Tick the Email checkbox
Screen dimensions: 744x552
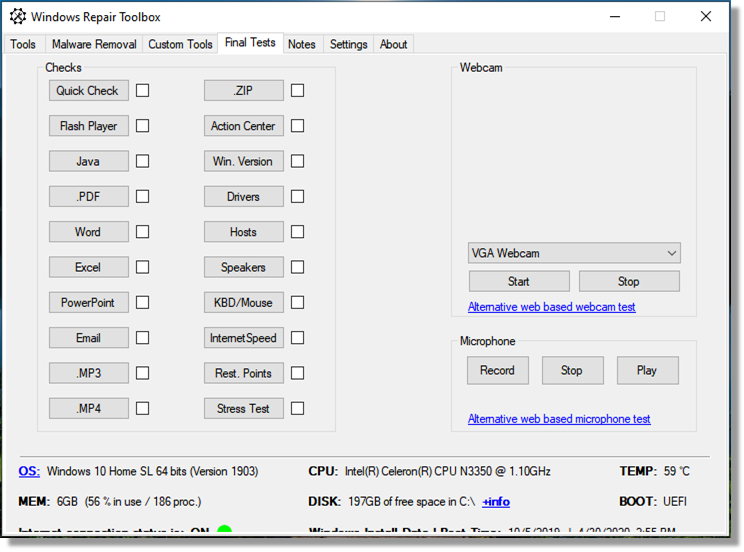point(142,338)
